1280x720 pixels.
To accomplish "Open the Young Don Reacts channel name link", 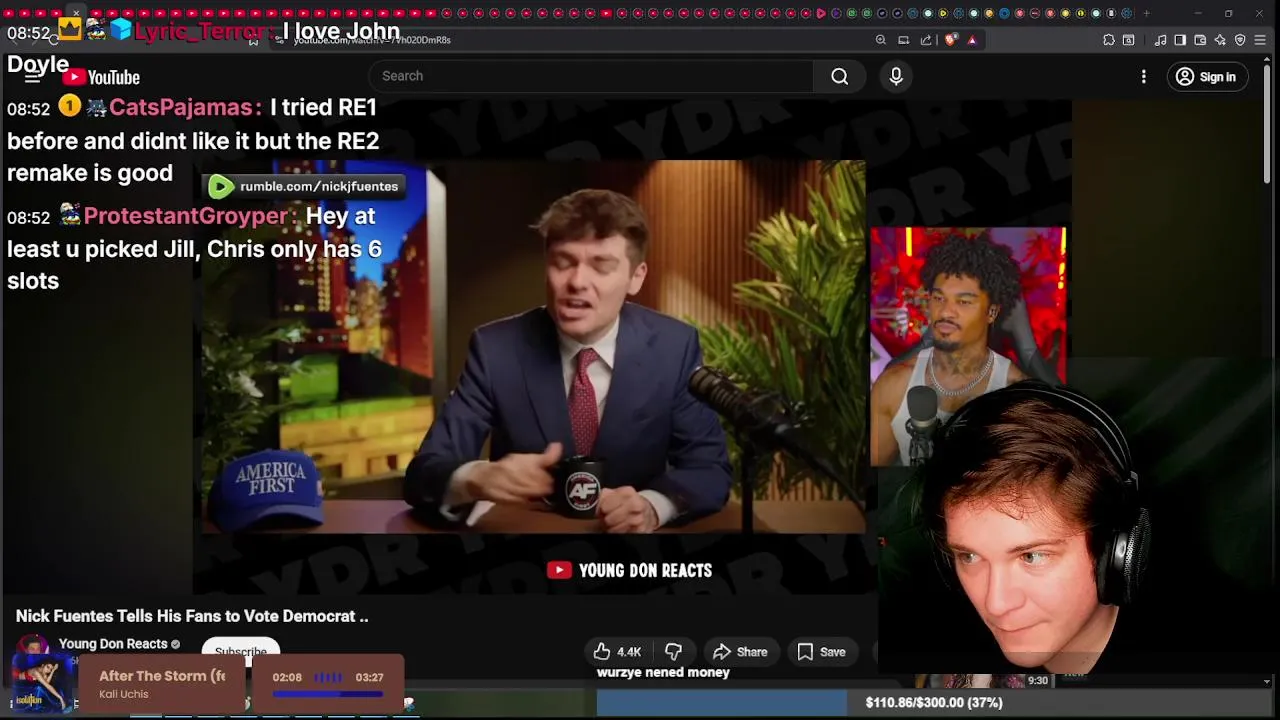I will coord(113,644).
